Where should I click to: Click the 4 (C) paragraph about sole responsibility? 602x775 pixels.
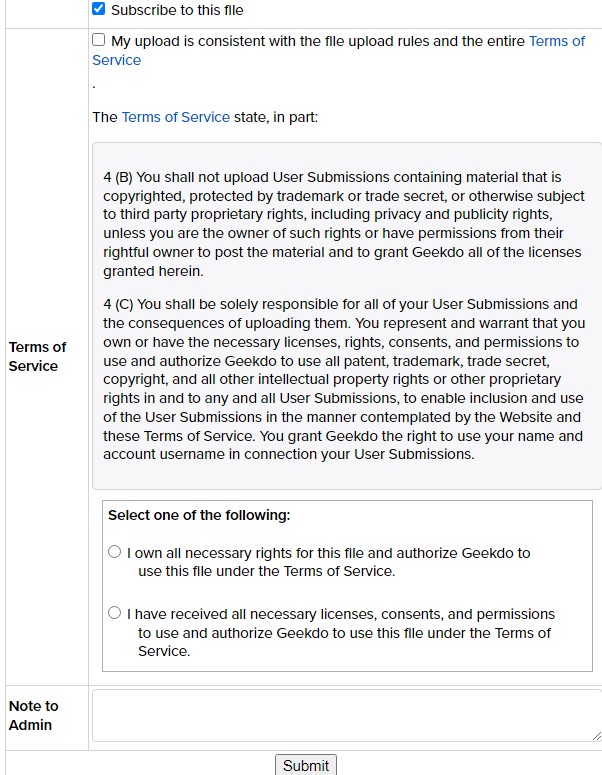pyautogui.click(x=344, y=379)
